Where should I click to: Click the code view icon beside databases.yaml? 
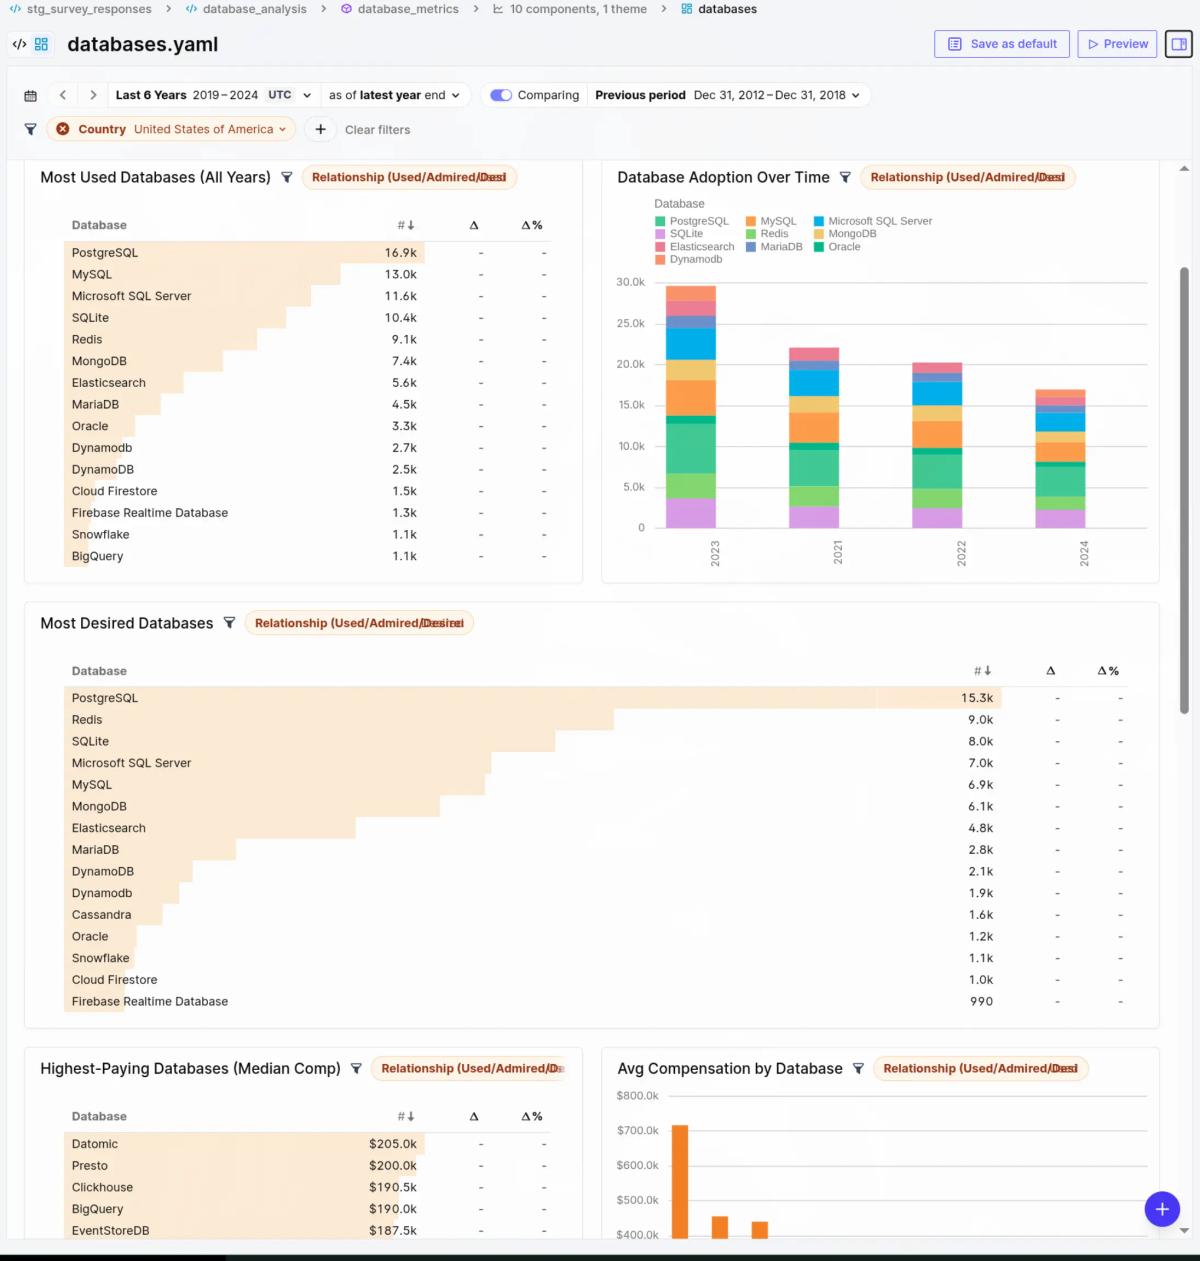19,44
